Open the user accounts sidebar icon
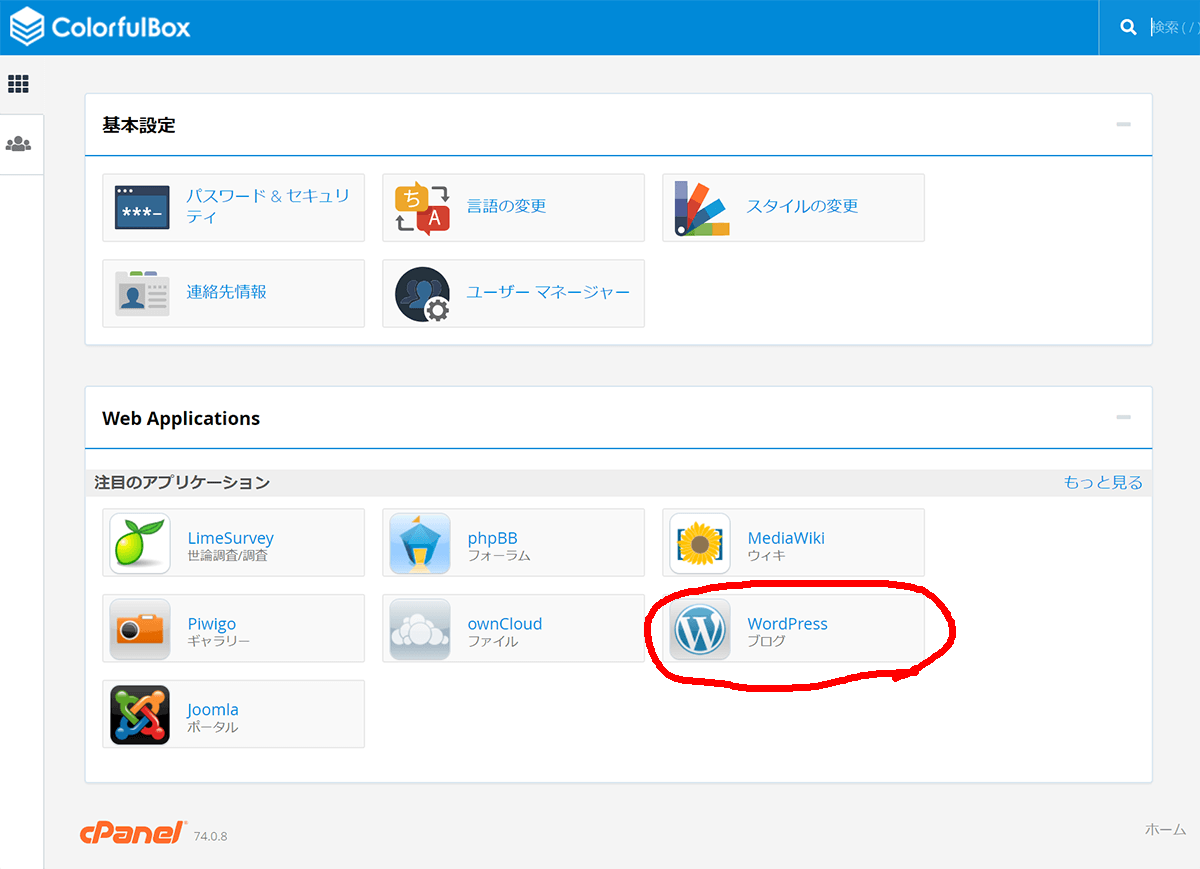1200x869 pixels. point(18,144)
